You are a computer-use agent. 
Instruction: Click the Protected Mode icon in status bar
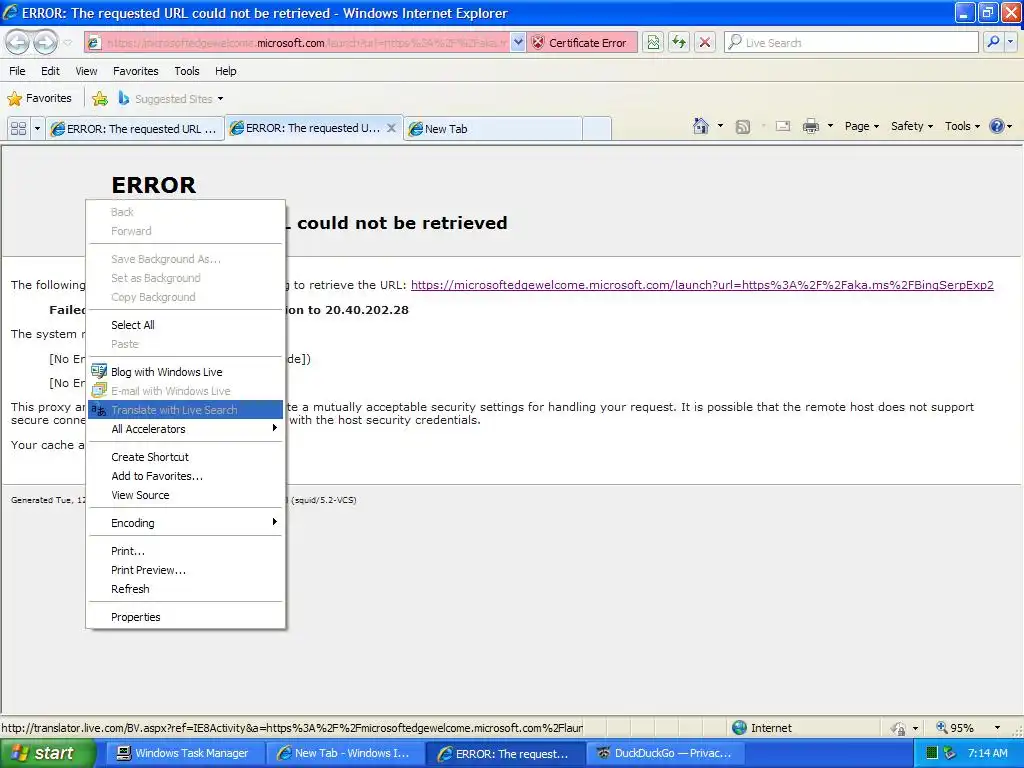tap(899, 728)
